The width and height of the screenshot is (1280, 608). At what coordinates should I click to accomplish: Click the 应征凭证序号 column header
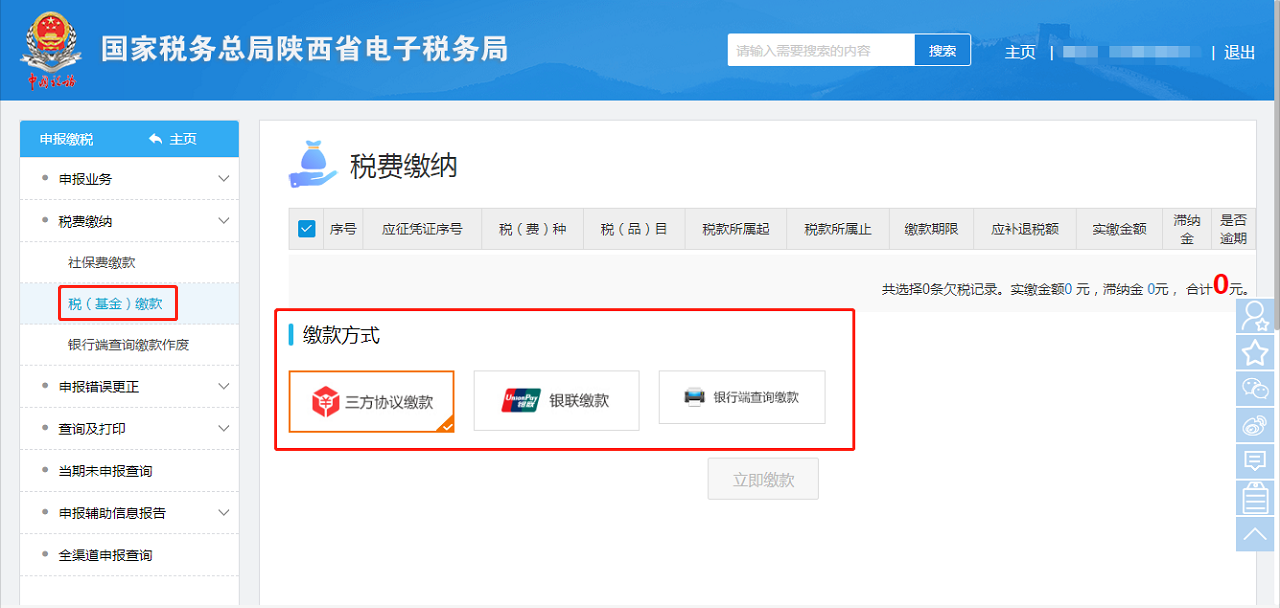coord(422,229)
